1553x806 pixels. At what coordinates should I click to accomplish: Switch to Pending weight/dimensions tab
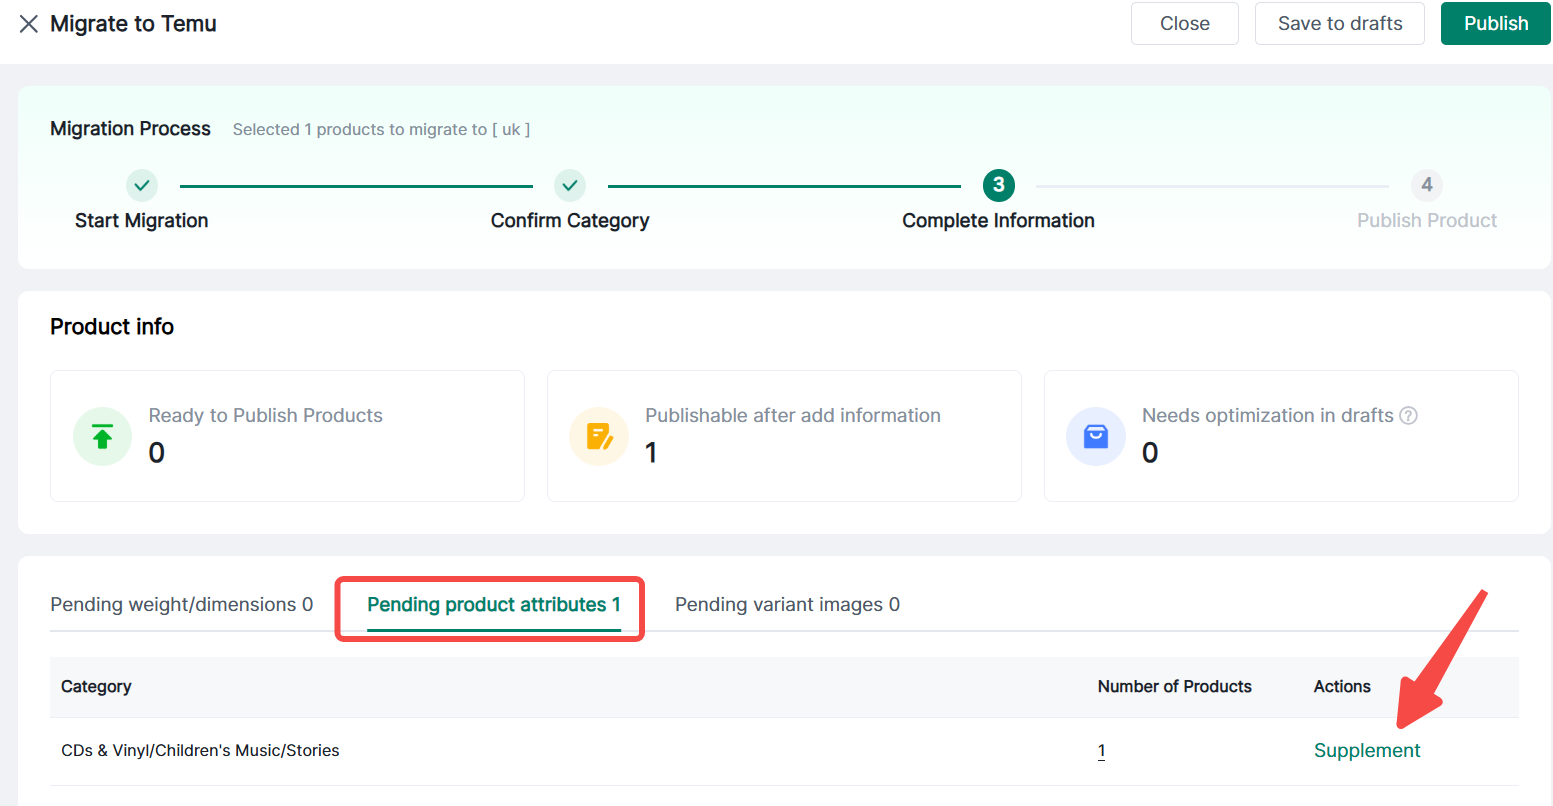181,605
